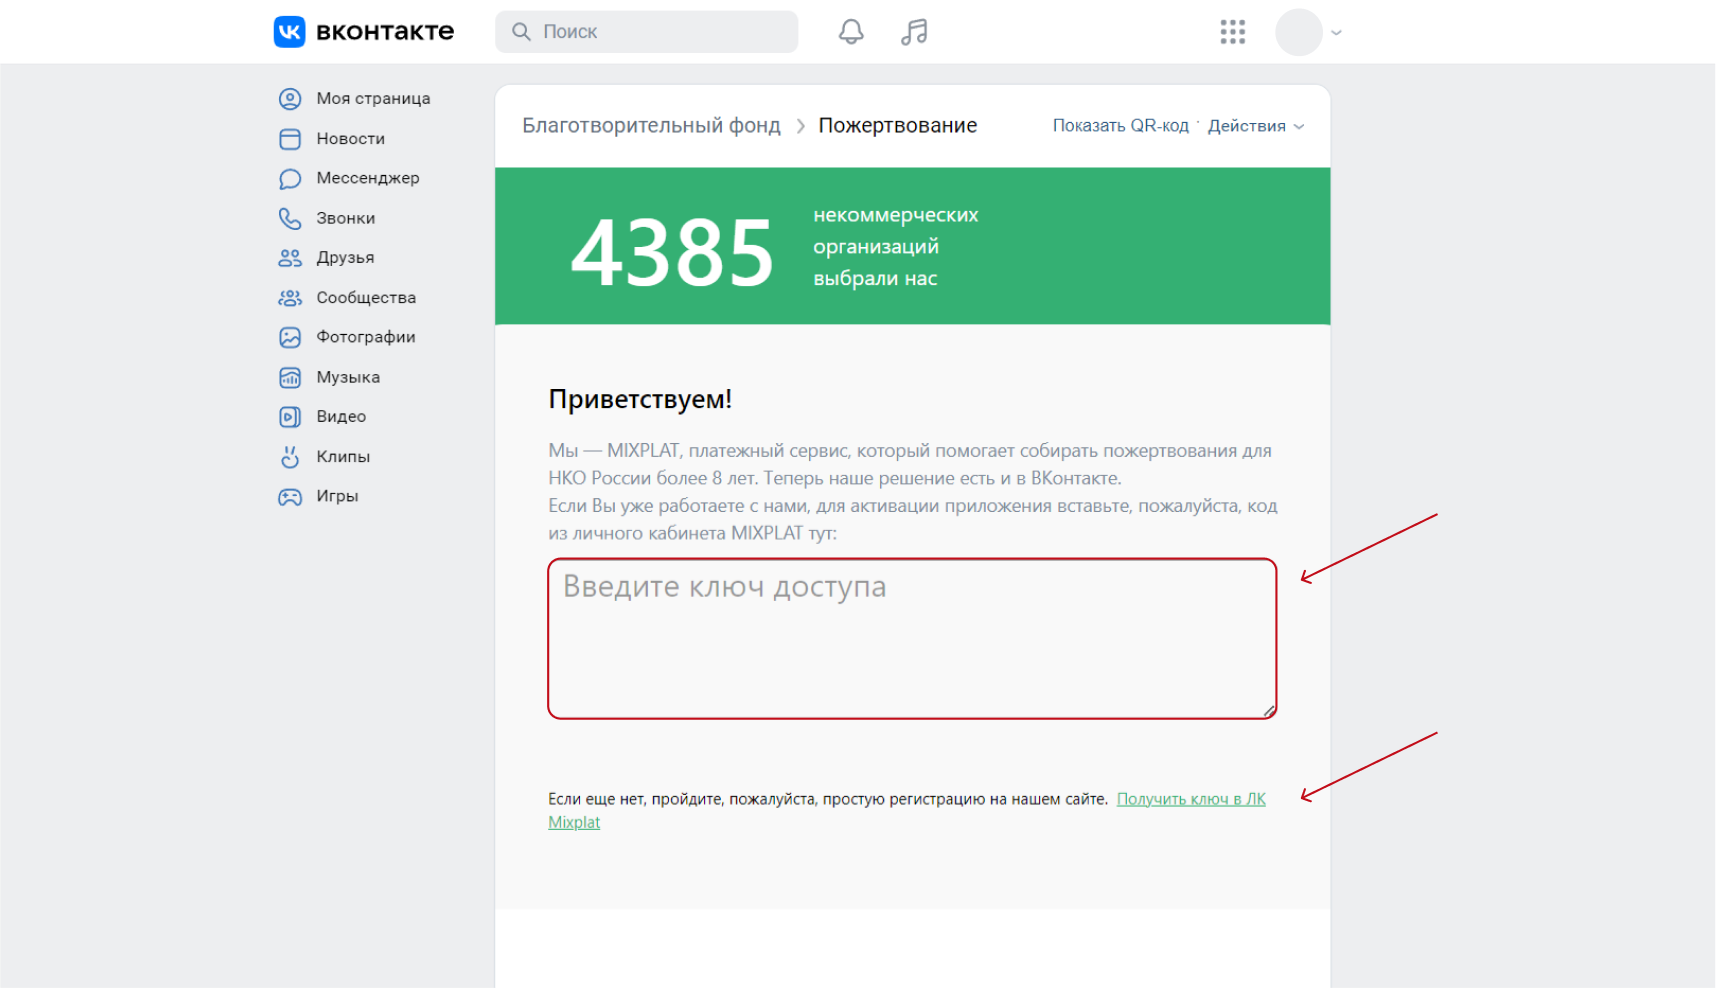Screen dimensions: 1716x988
Task: Click the 4385 counter in the green banner
Action: pos(672,253)
